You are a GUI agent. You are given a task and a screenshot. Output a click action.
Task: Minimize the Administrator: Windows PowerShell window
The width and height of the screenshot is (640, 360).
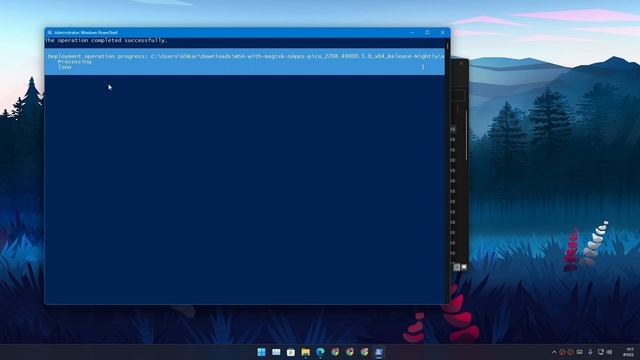point(412,33)
